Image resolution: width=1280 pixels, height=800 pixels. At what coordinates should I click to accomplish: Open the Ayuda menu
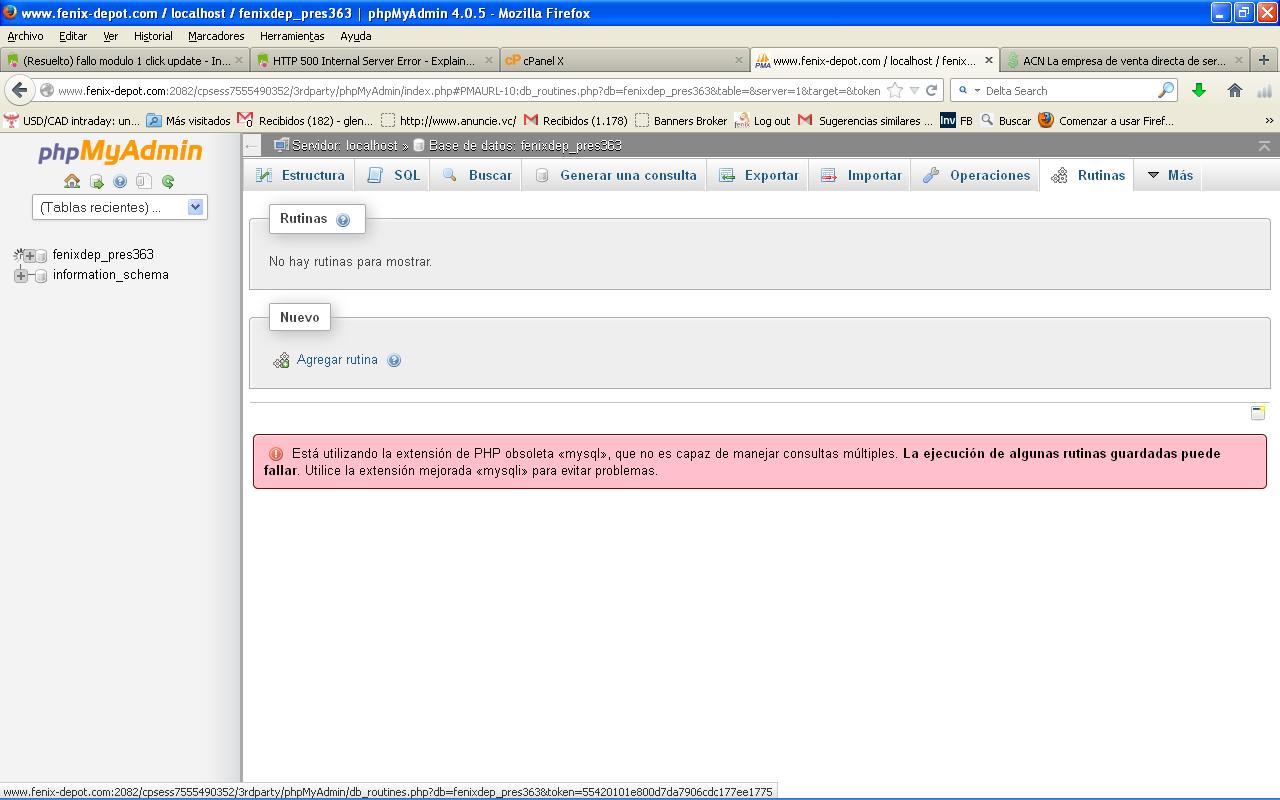(x=355, y=36)
